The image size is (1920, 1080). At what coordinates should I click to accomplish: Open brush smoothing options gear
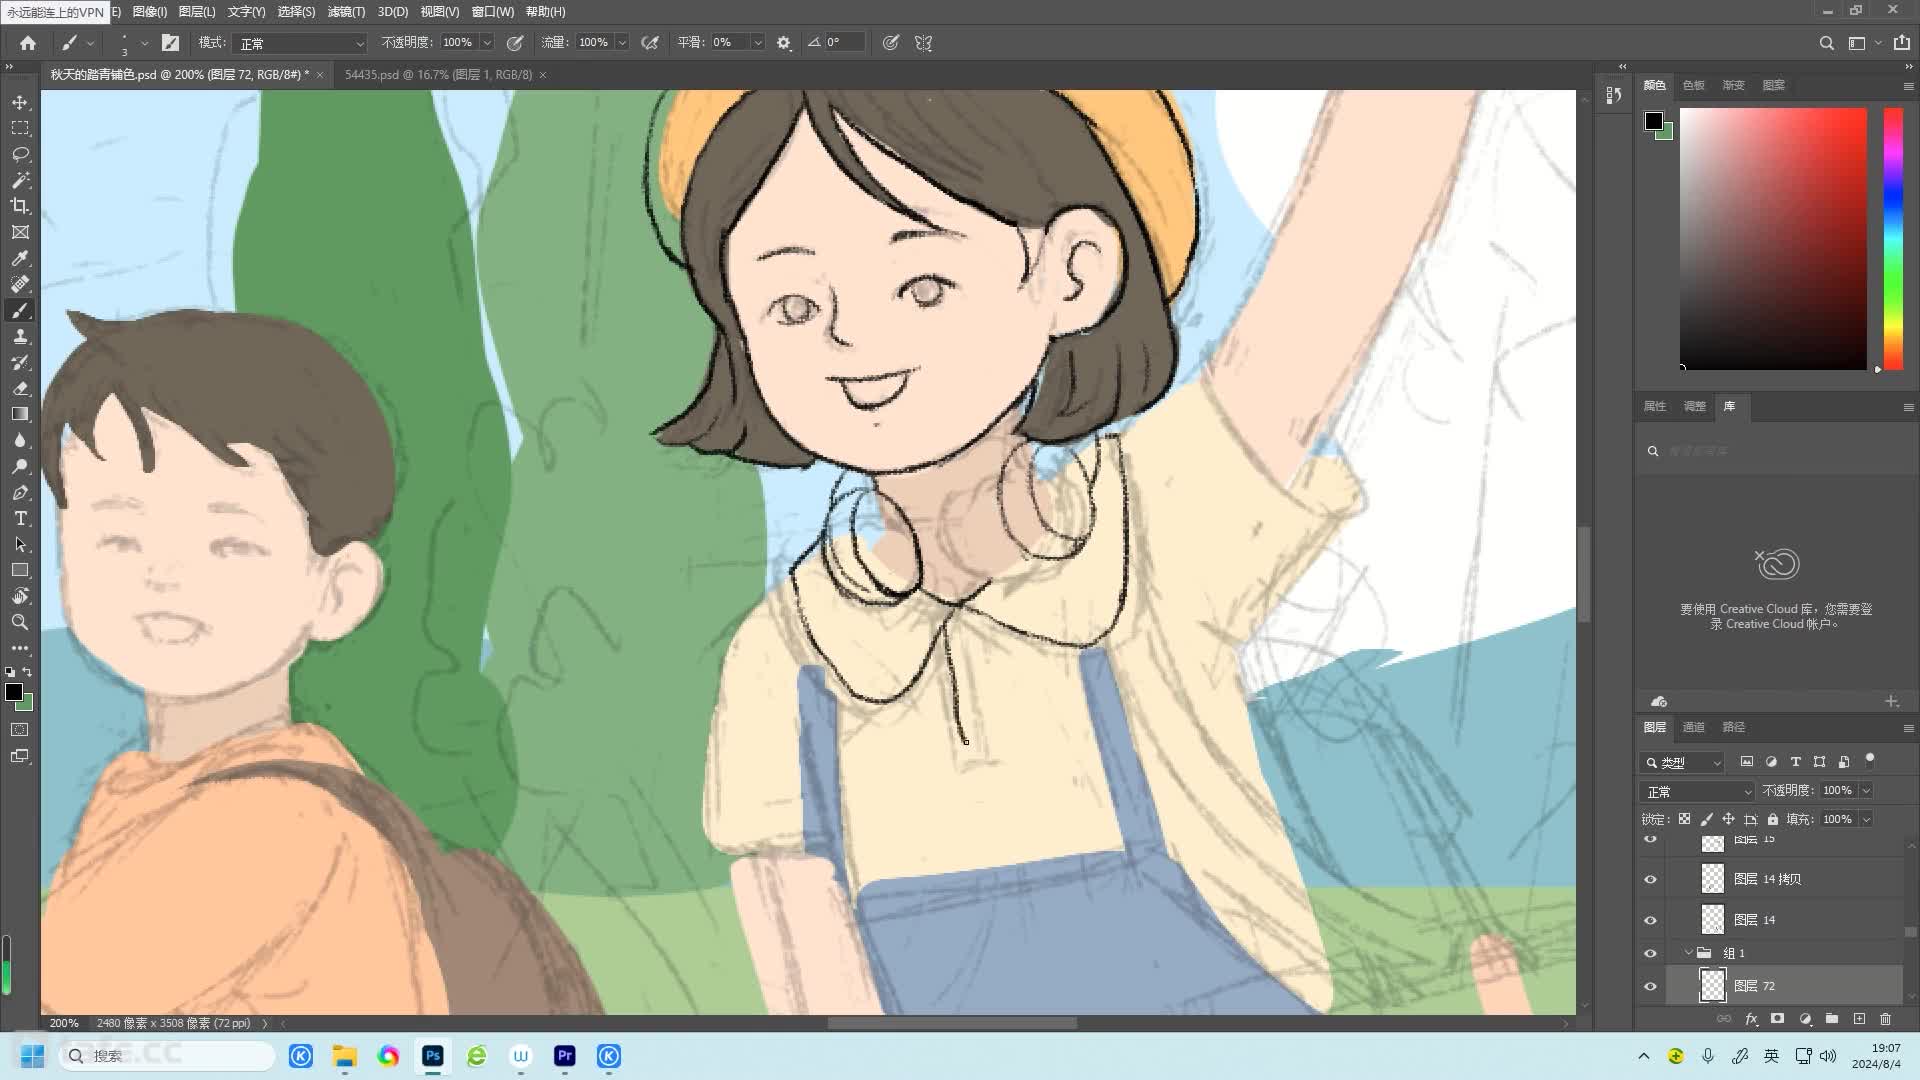click(x=784, y=43)
